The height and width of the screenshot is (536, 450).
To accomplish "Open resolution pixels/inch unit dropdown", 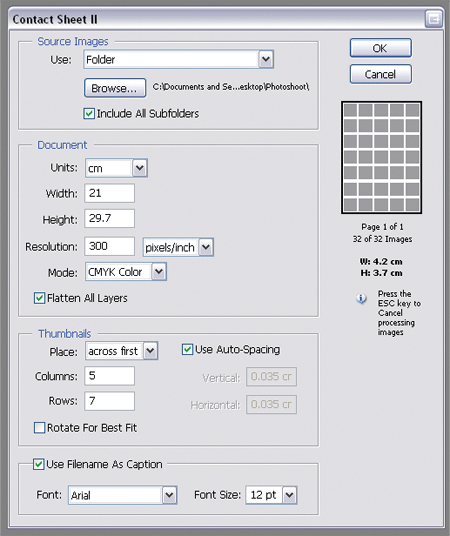I will point(206,247).
